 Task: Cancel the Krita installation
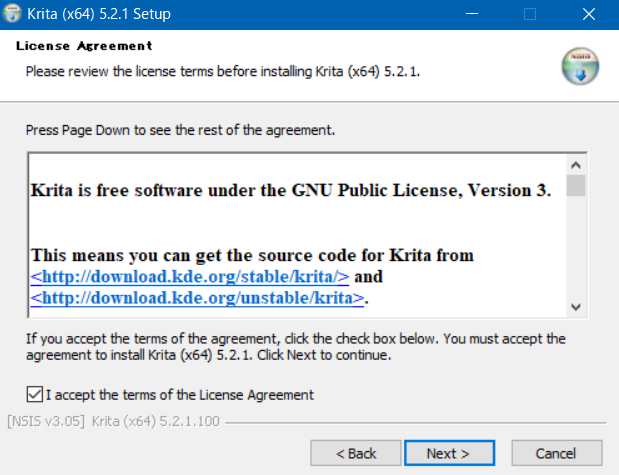tap(557, 453)
